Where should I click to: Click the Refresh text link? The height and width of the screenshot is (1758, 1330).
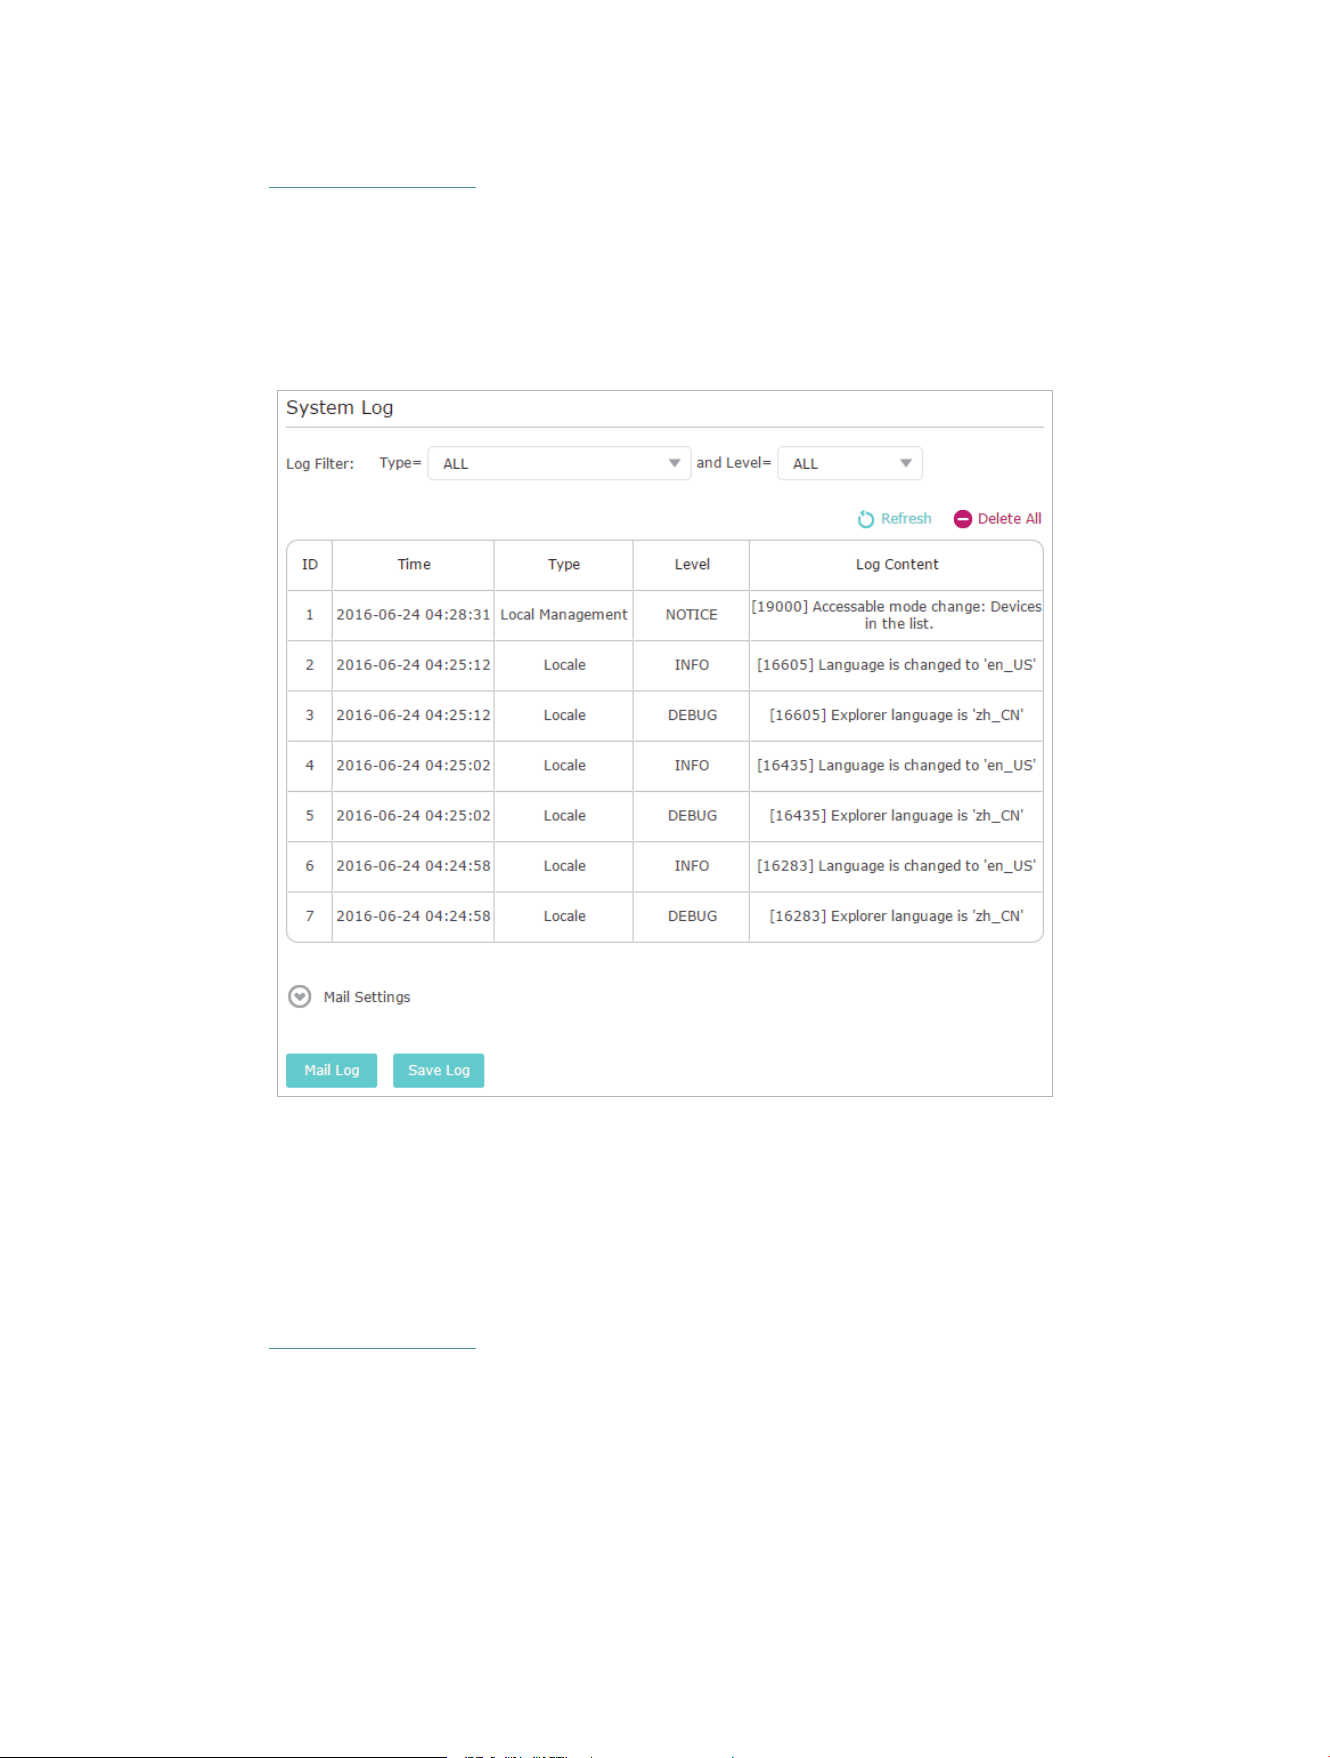(906, 518)
